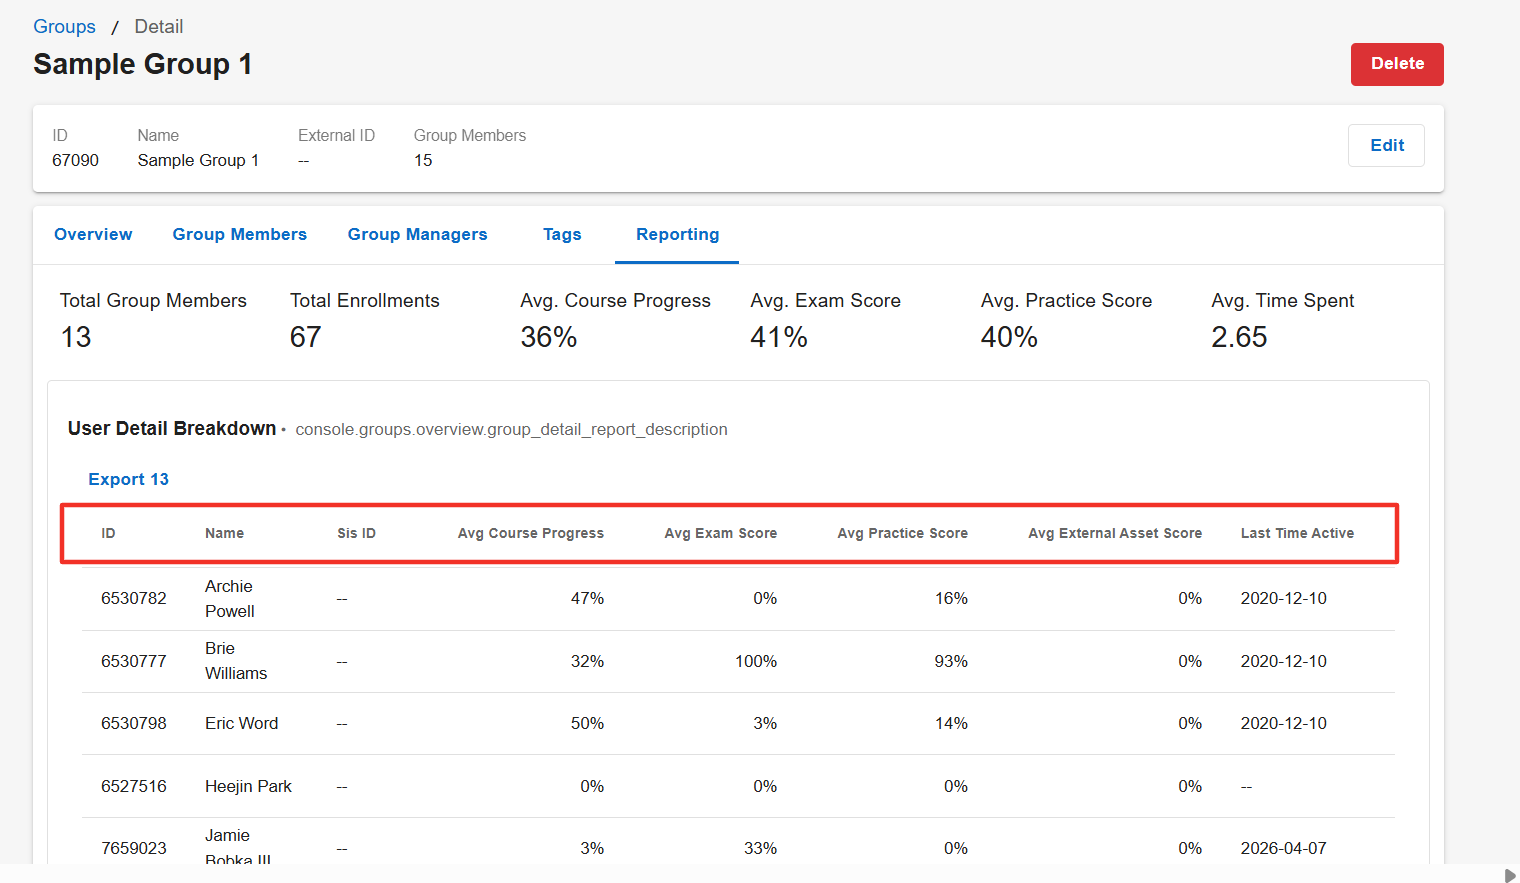Sort by Avg Exam Score header
The height and width of the screenshot is (883, 1520).
coord(720,533)
